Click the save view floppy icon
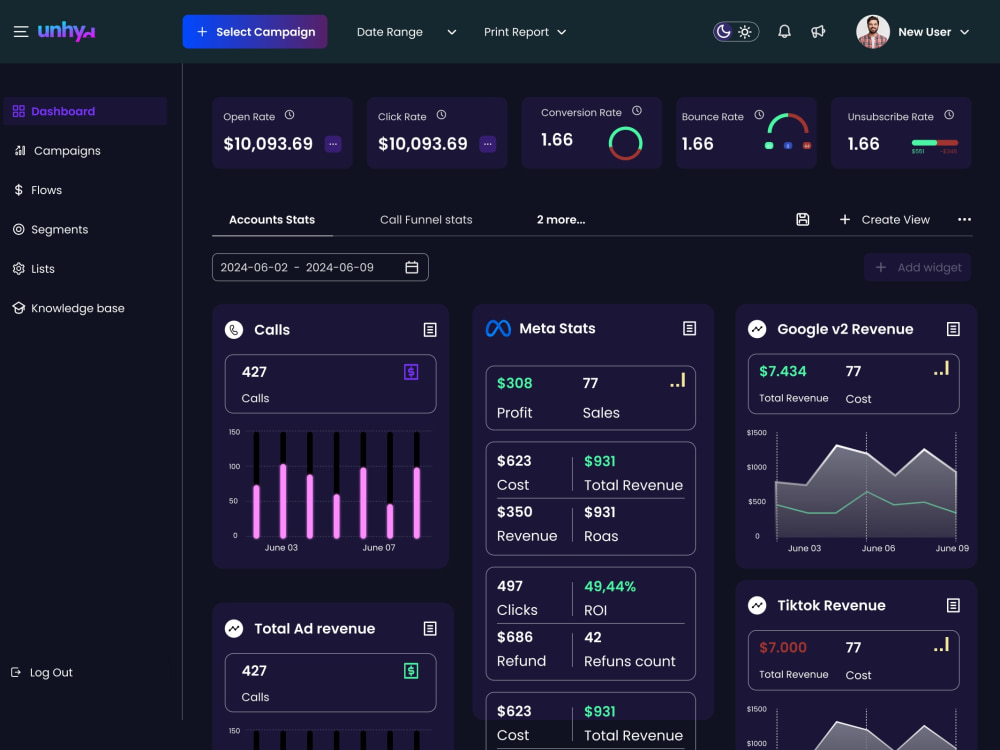This screenshot has width=1000, height=750. pos(803,219)
